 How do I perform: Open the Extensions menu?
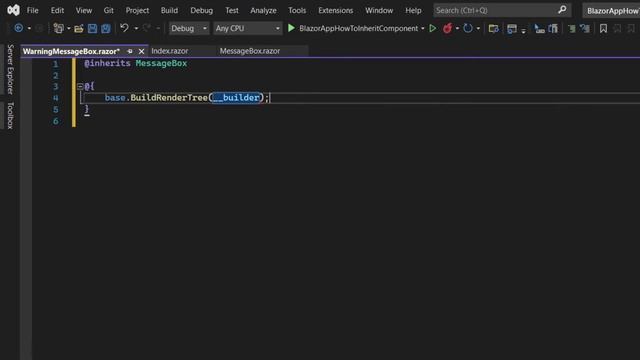coord(336,10)
